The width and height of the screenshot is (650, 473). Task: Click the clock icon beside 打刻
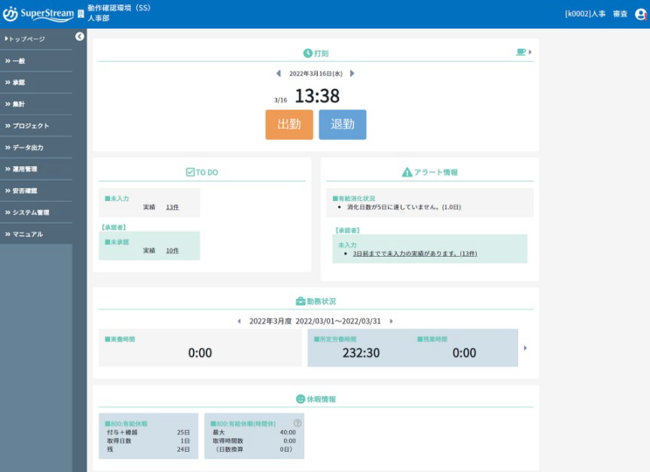click(x=308, y=53)
